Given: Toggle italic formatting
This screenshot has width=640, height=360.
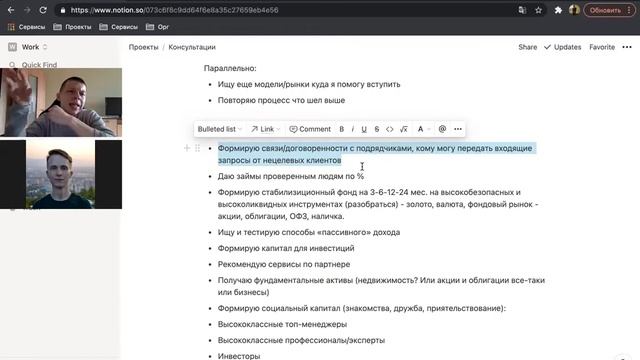Looking at the screenshot, I should click(x=353, y=129).
